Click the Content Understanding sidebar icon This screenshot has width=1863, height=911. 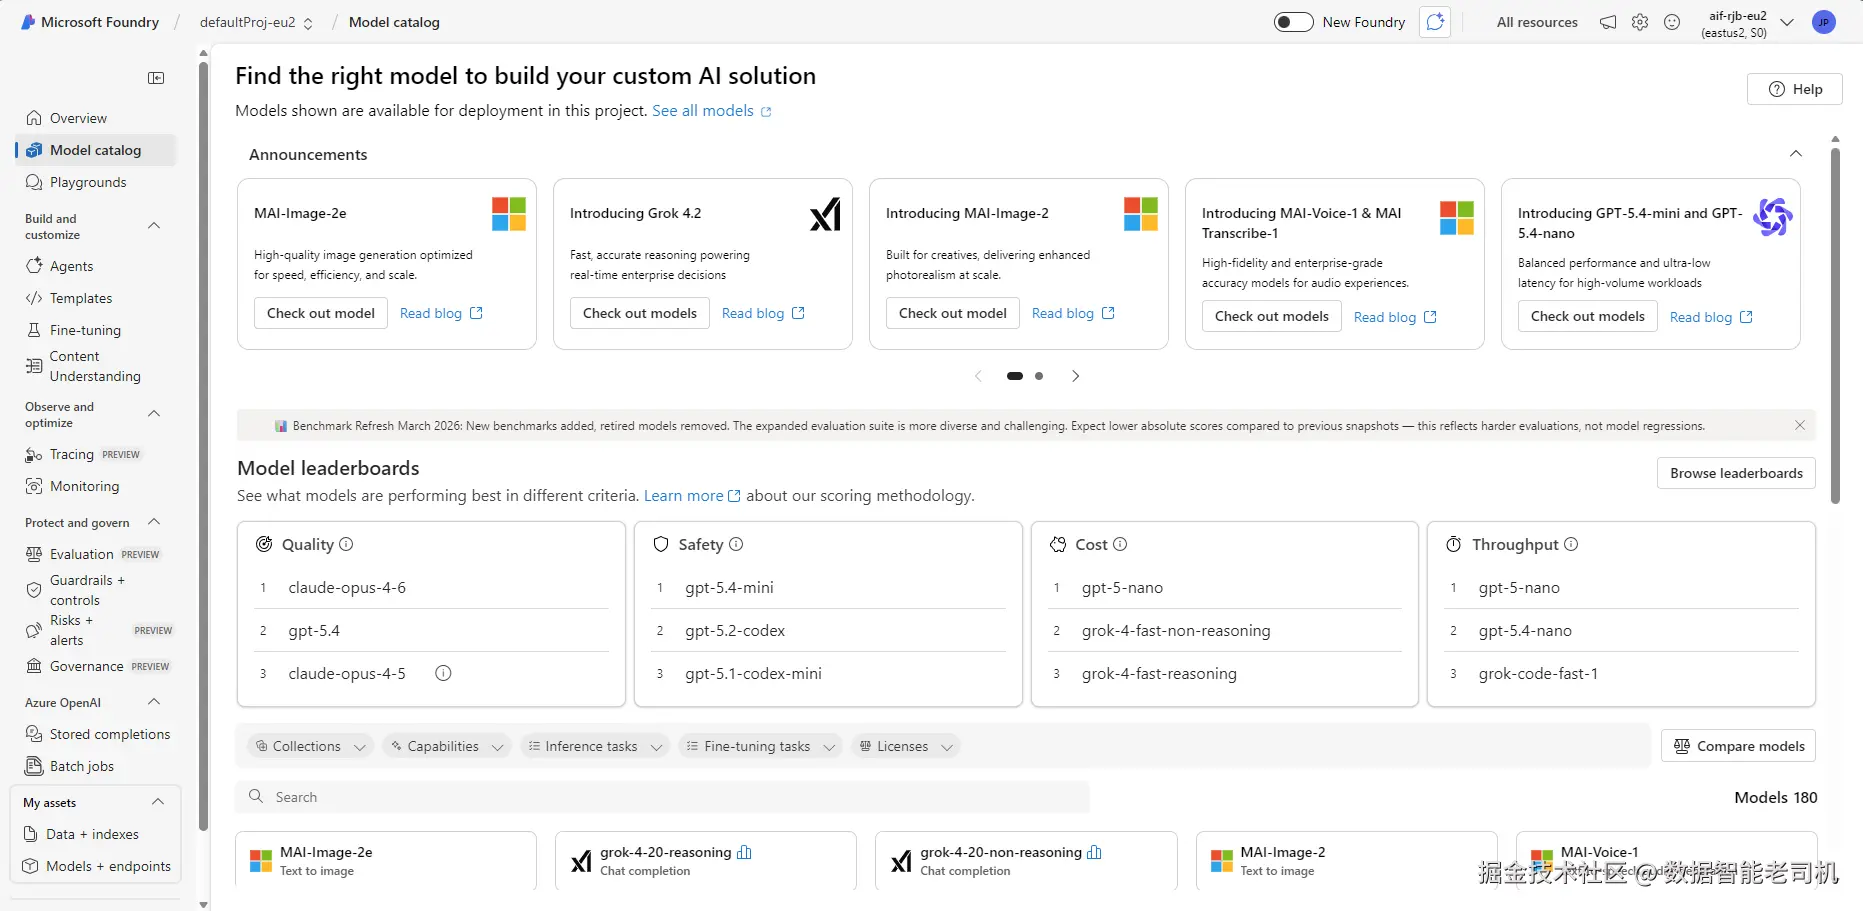coord(34,366)
